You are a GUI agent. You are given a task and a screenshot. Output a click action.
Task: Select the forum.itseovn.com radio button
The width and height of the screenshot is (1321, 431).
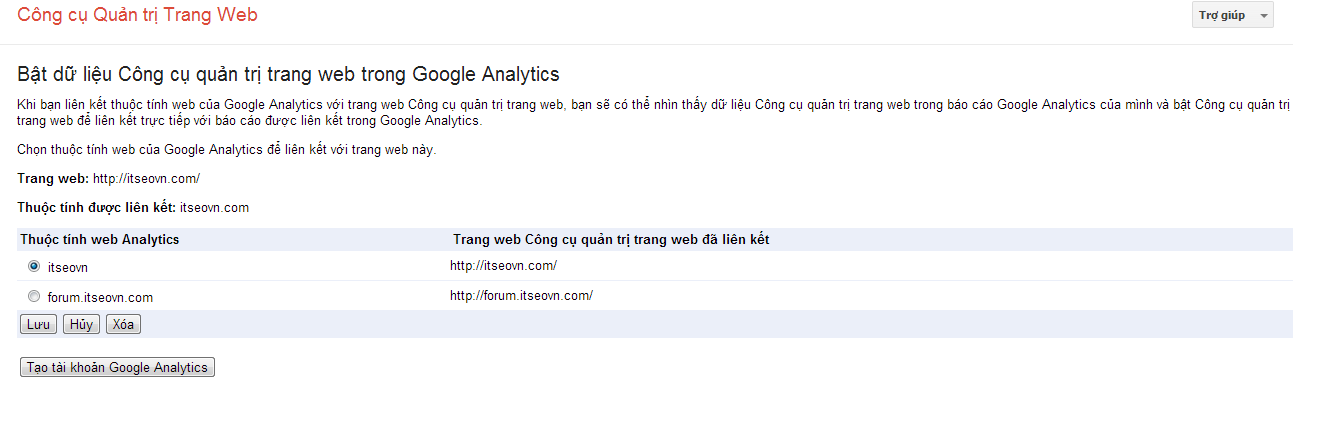[x=34, y=296]
